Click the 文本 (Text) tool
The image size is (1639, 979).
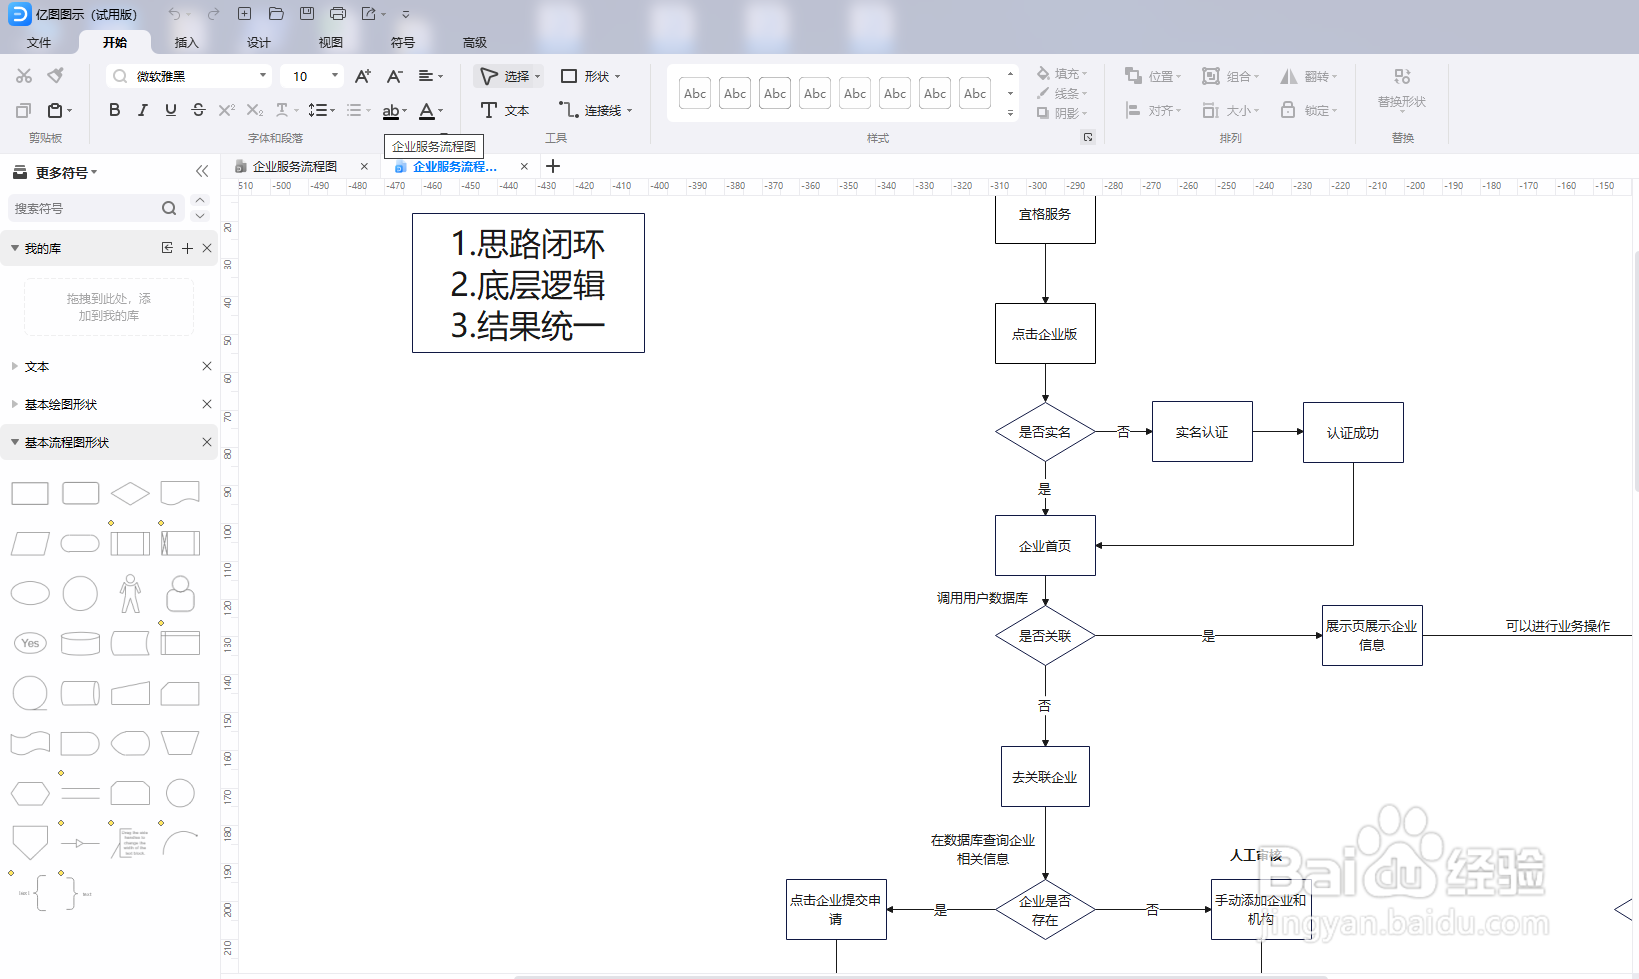[x=505, y=110]
